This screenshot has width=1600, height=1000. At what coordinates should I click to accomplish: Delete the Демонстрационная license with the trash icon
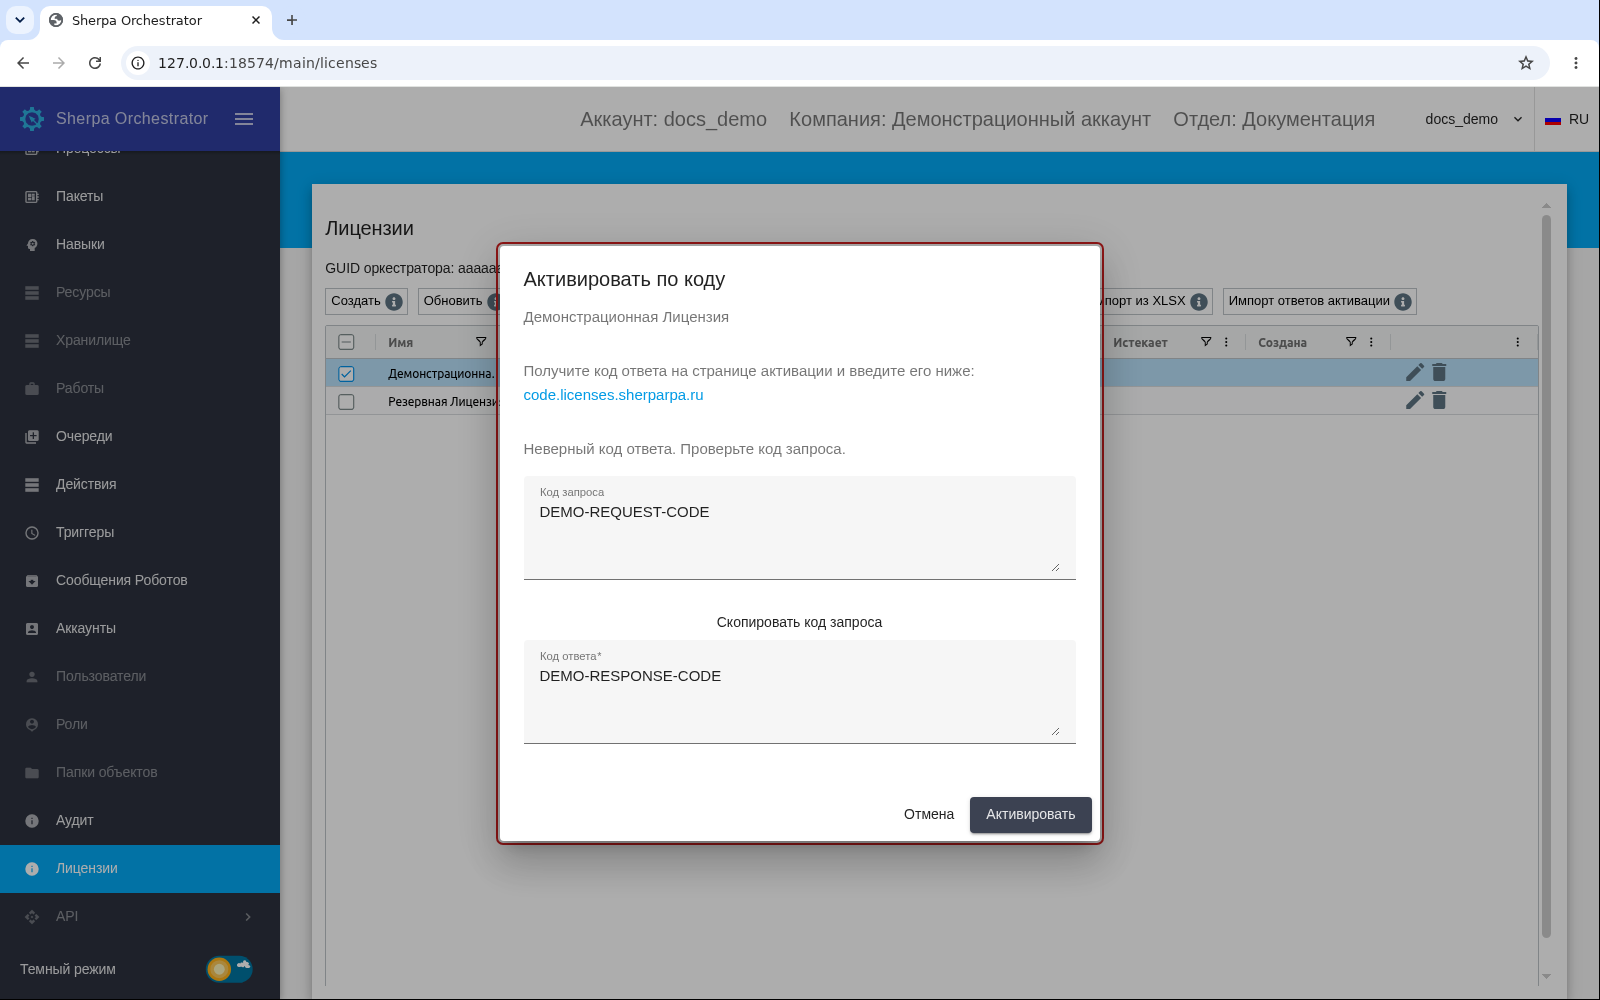coord(1439,372)
